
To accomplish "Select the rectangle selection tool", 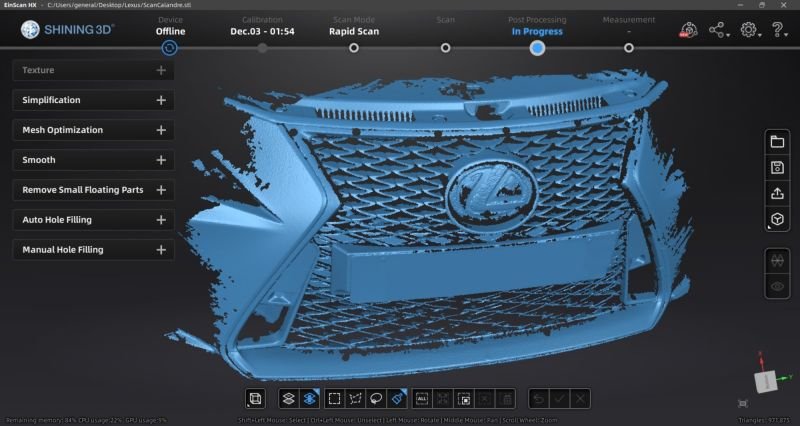I will pos(335,398).
